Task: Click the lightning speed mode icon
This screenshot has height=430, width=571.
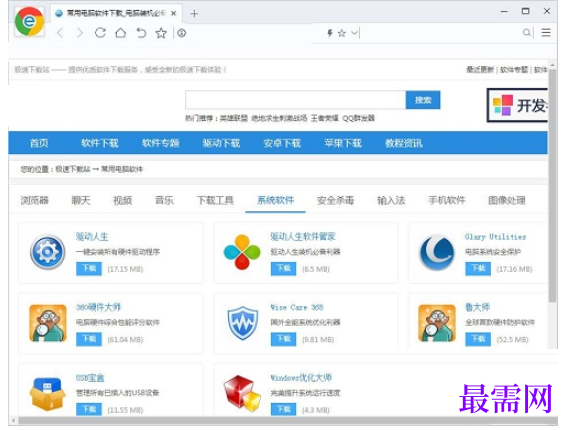Action: (330, 33)
